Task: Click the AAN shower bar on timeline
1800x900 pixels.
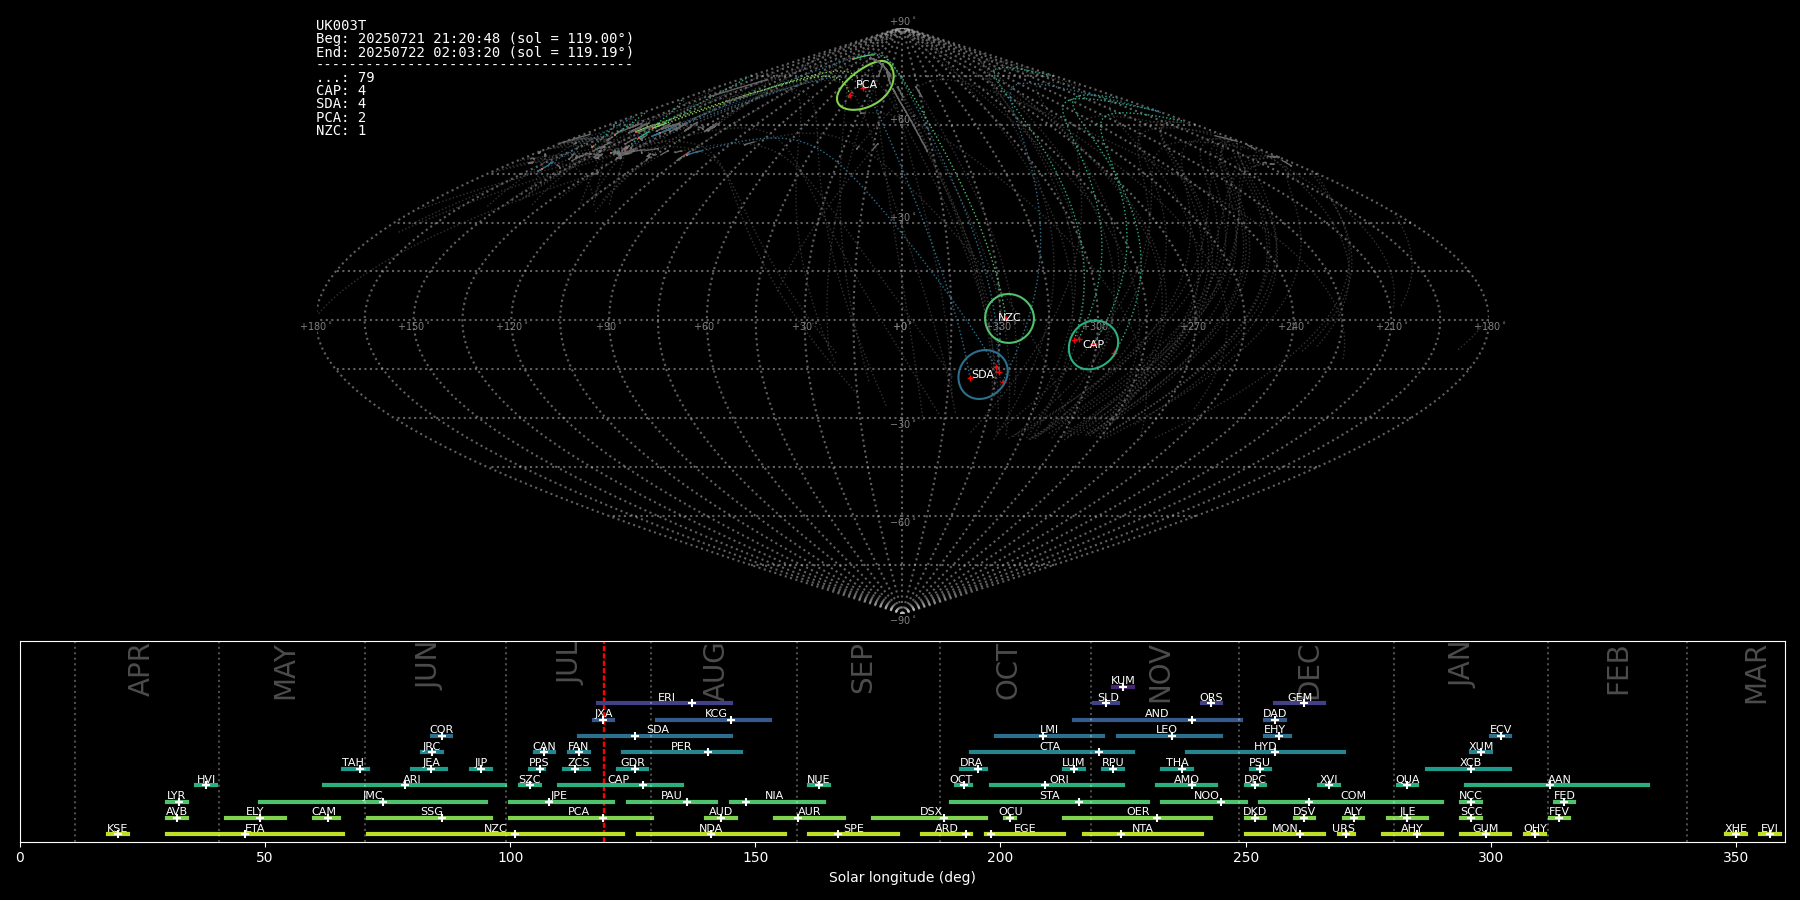Action: (1557, 785)
